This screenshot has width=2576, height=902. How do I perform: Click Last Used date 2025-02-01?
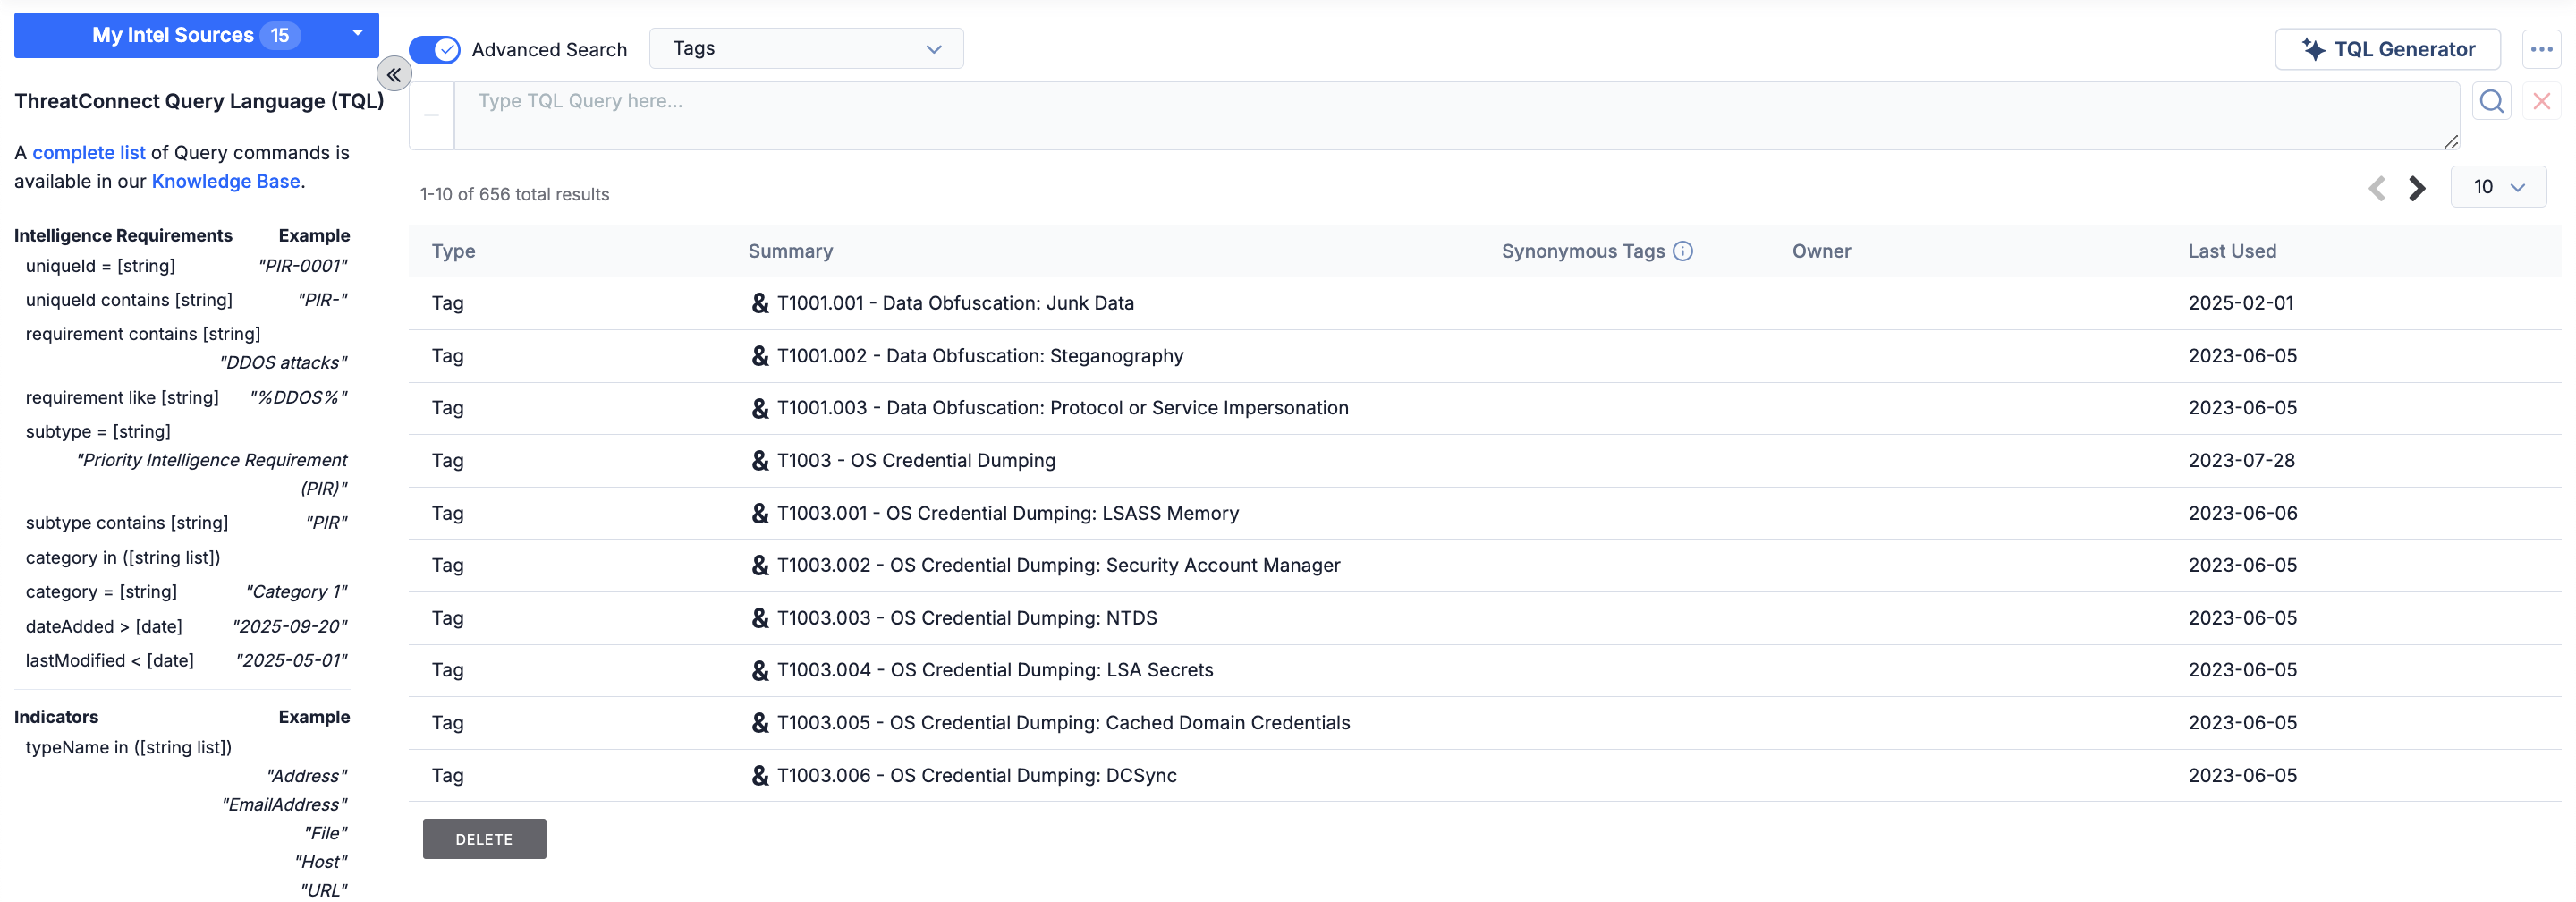(2240, 303)
